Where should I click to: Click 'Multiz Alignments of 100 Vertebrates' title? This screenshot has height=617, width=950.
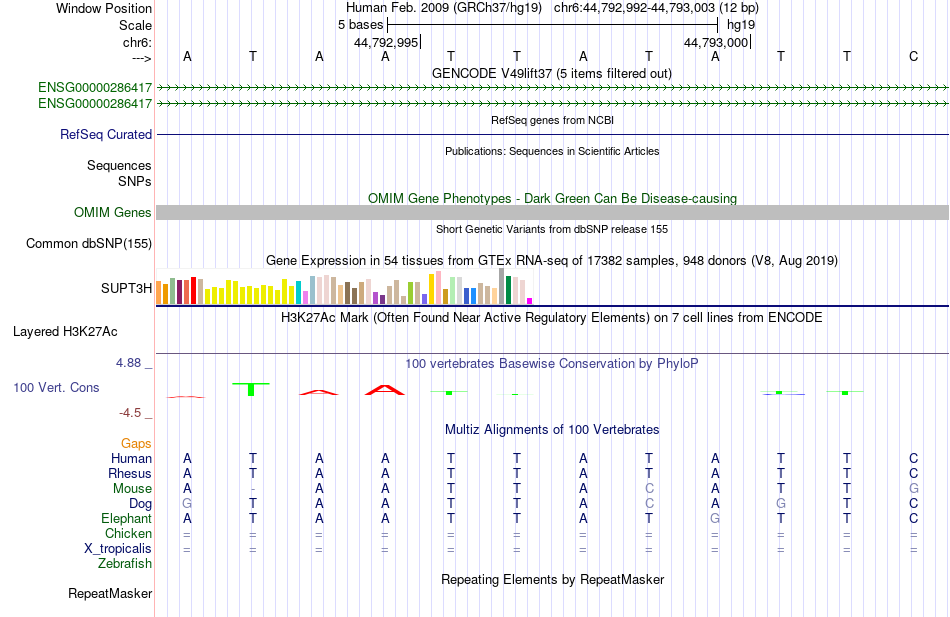click(x=552, y=430)
